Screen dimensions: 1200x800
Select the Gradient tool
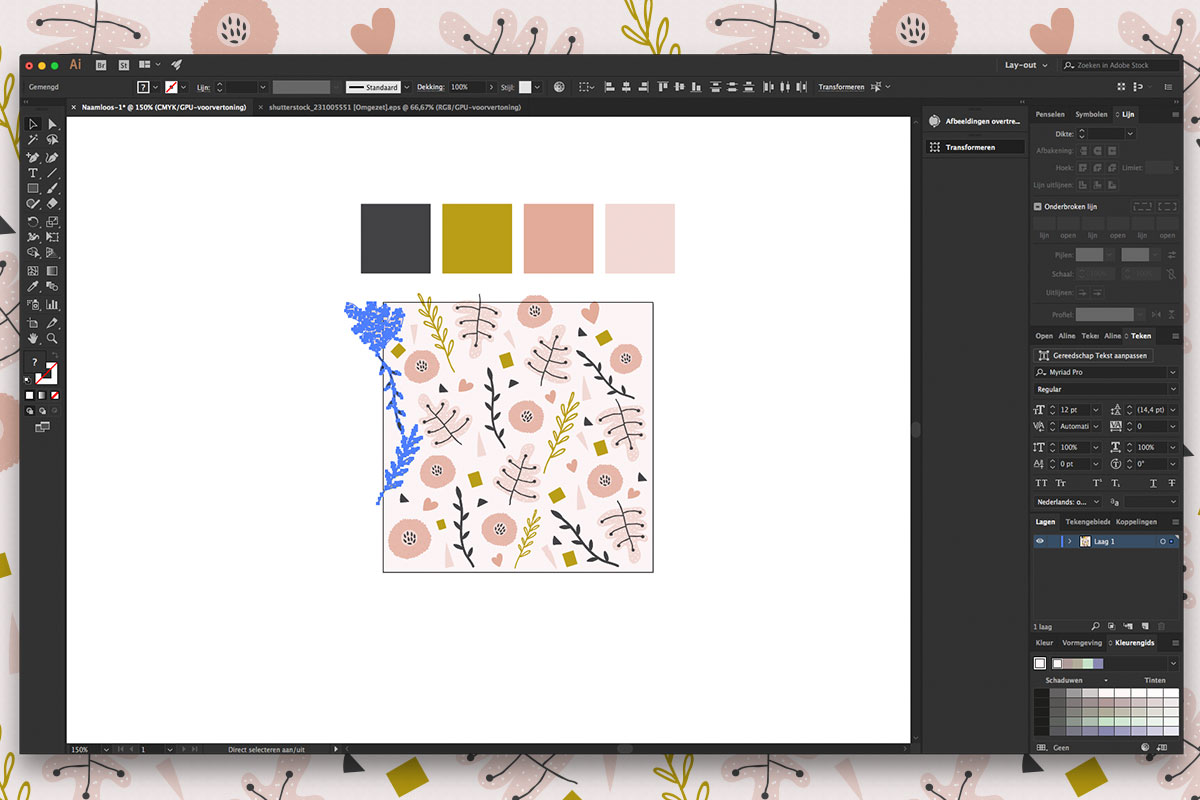[52, 270]
